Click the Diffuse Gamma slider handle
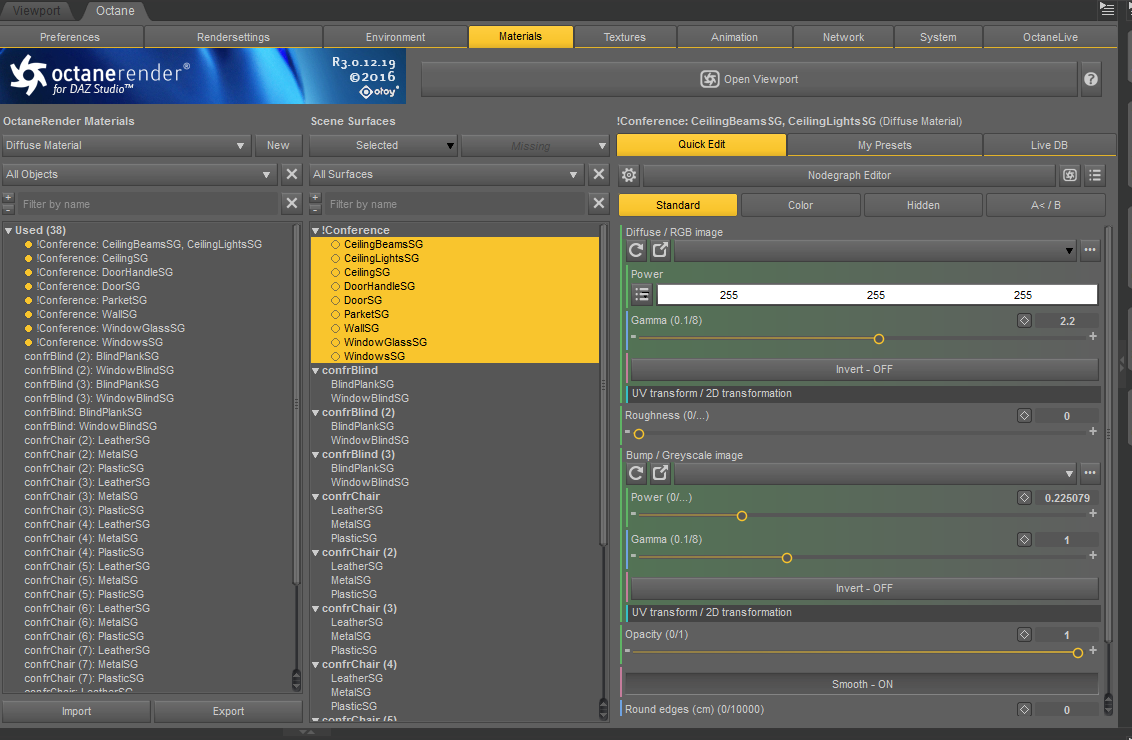The image size is (1132, 740). [x=879, y=339]
